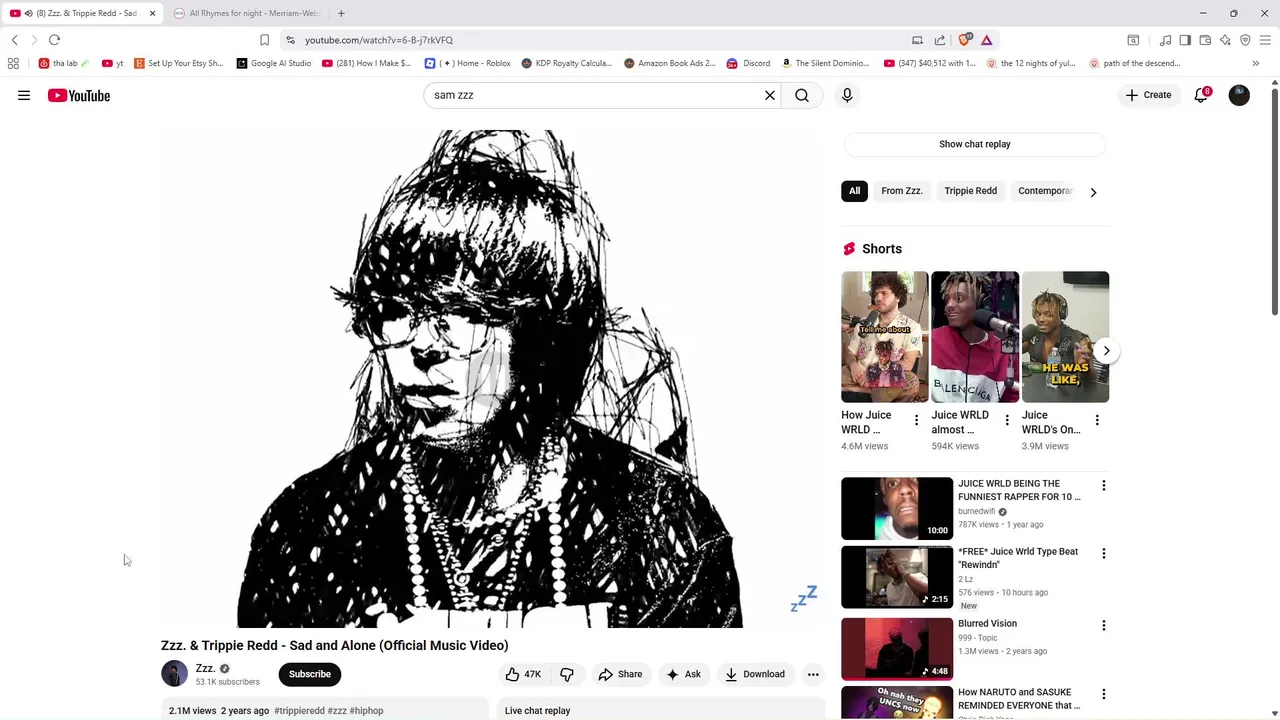Open more actions three-dot menu under video
The image size is (1280, 720).
click(813, 674)
